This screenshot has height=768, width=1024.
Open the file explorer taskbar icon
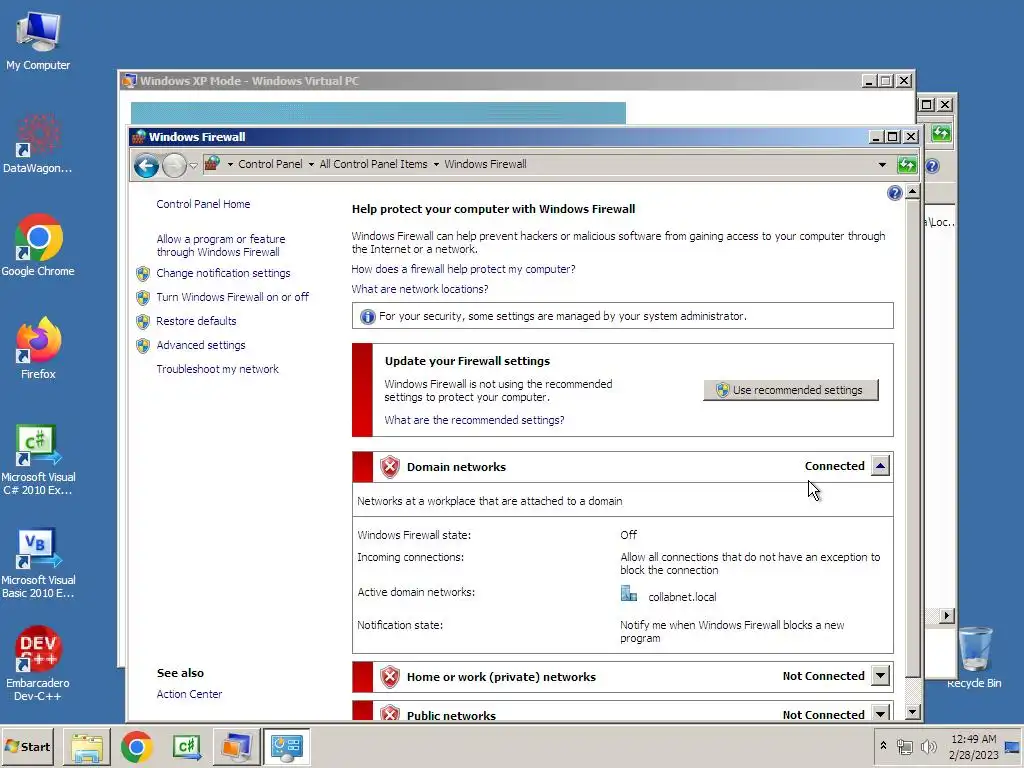(87, 747)
